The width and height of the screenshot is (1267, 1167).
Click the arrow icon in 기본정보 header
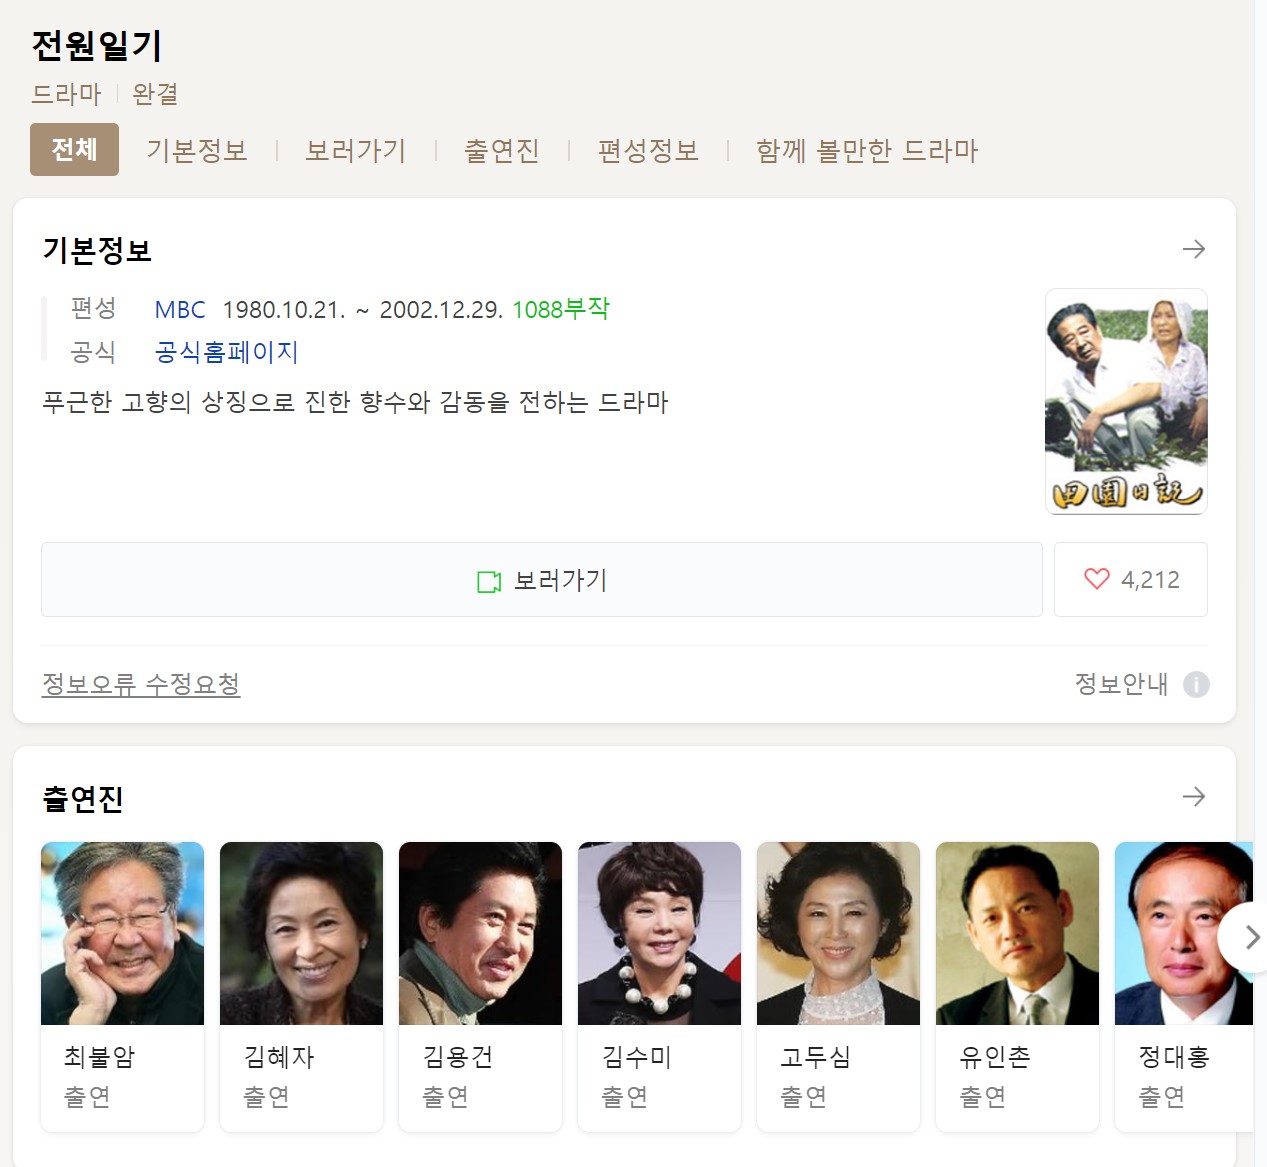click(x=1193, y=249)
